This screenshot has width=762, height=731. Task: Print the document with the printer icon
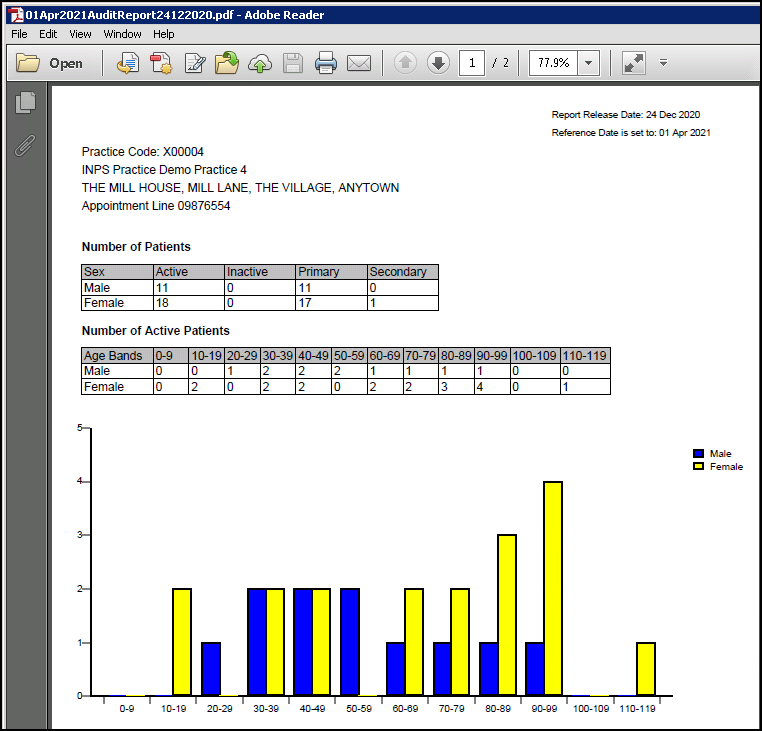tap(326, 63)
